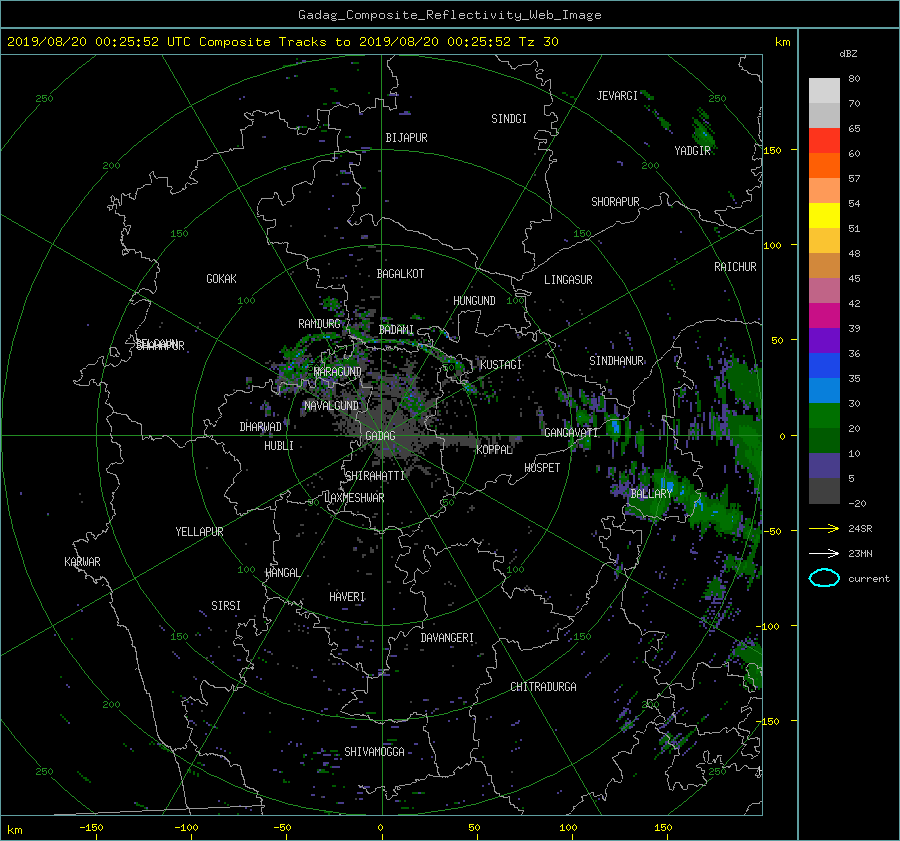Click the HUBLI city label
Image resolution: width=900 pixels, height=841 pixels.
coord(279,446)
